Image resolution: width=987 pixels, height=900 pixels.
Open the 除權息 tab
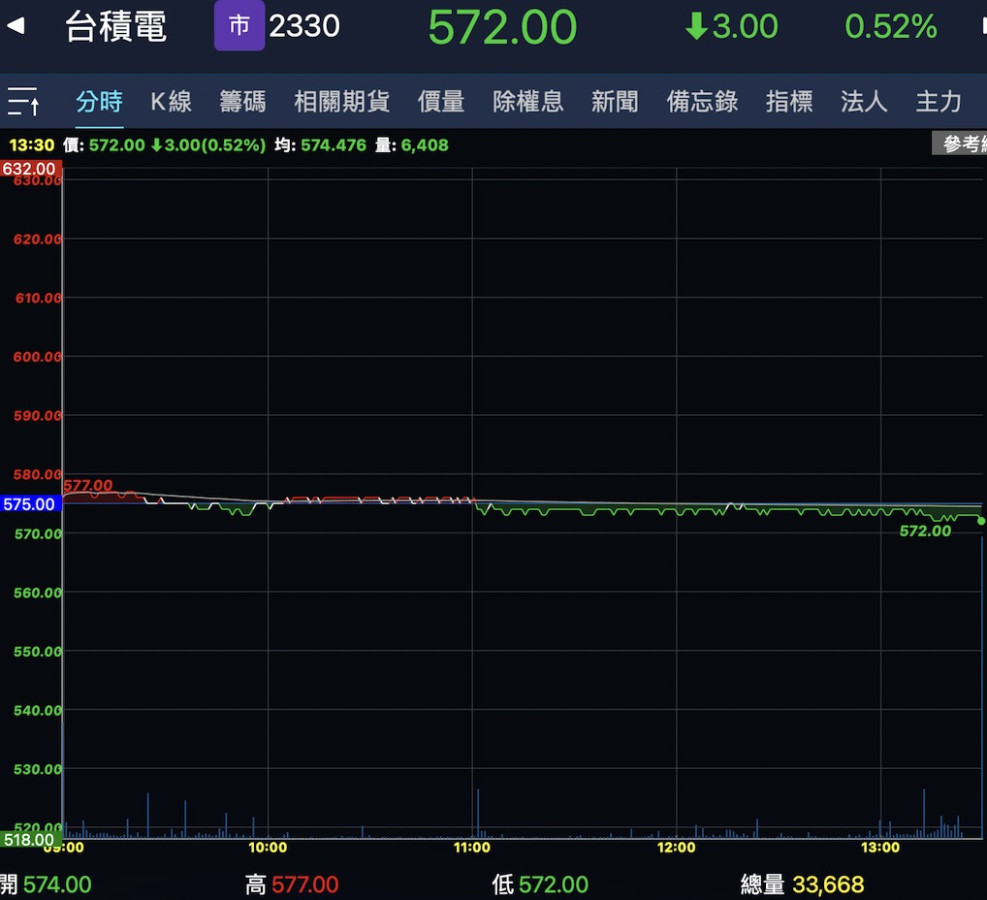coord(527,101)
